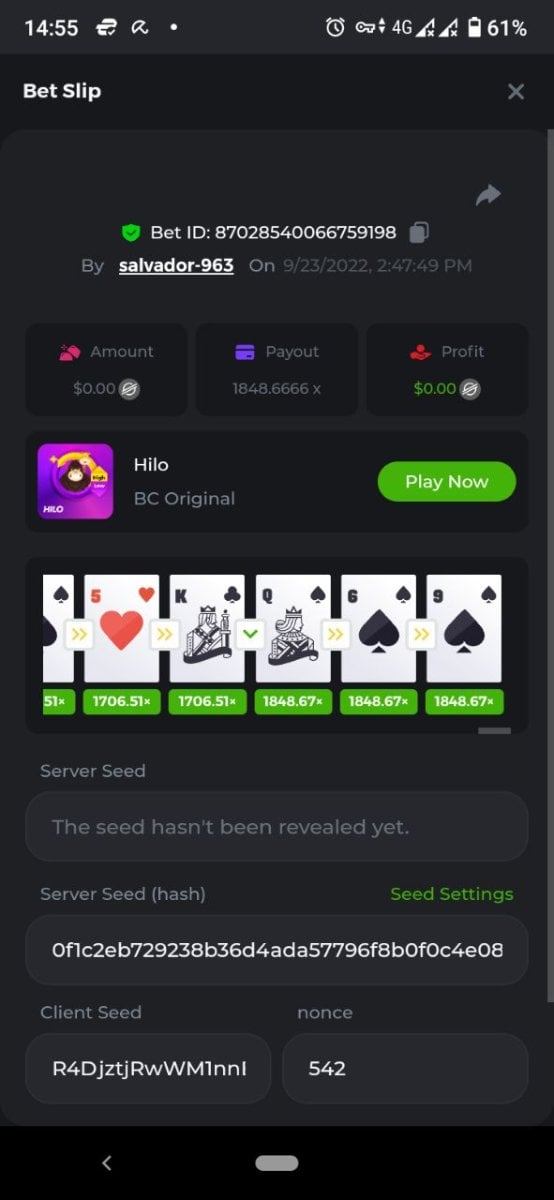Open the Hilo game thumbnail
The width and height of the screenshot is (554, 1200).
click(x=75, y=481)
